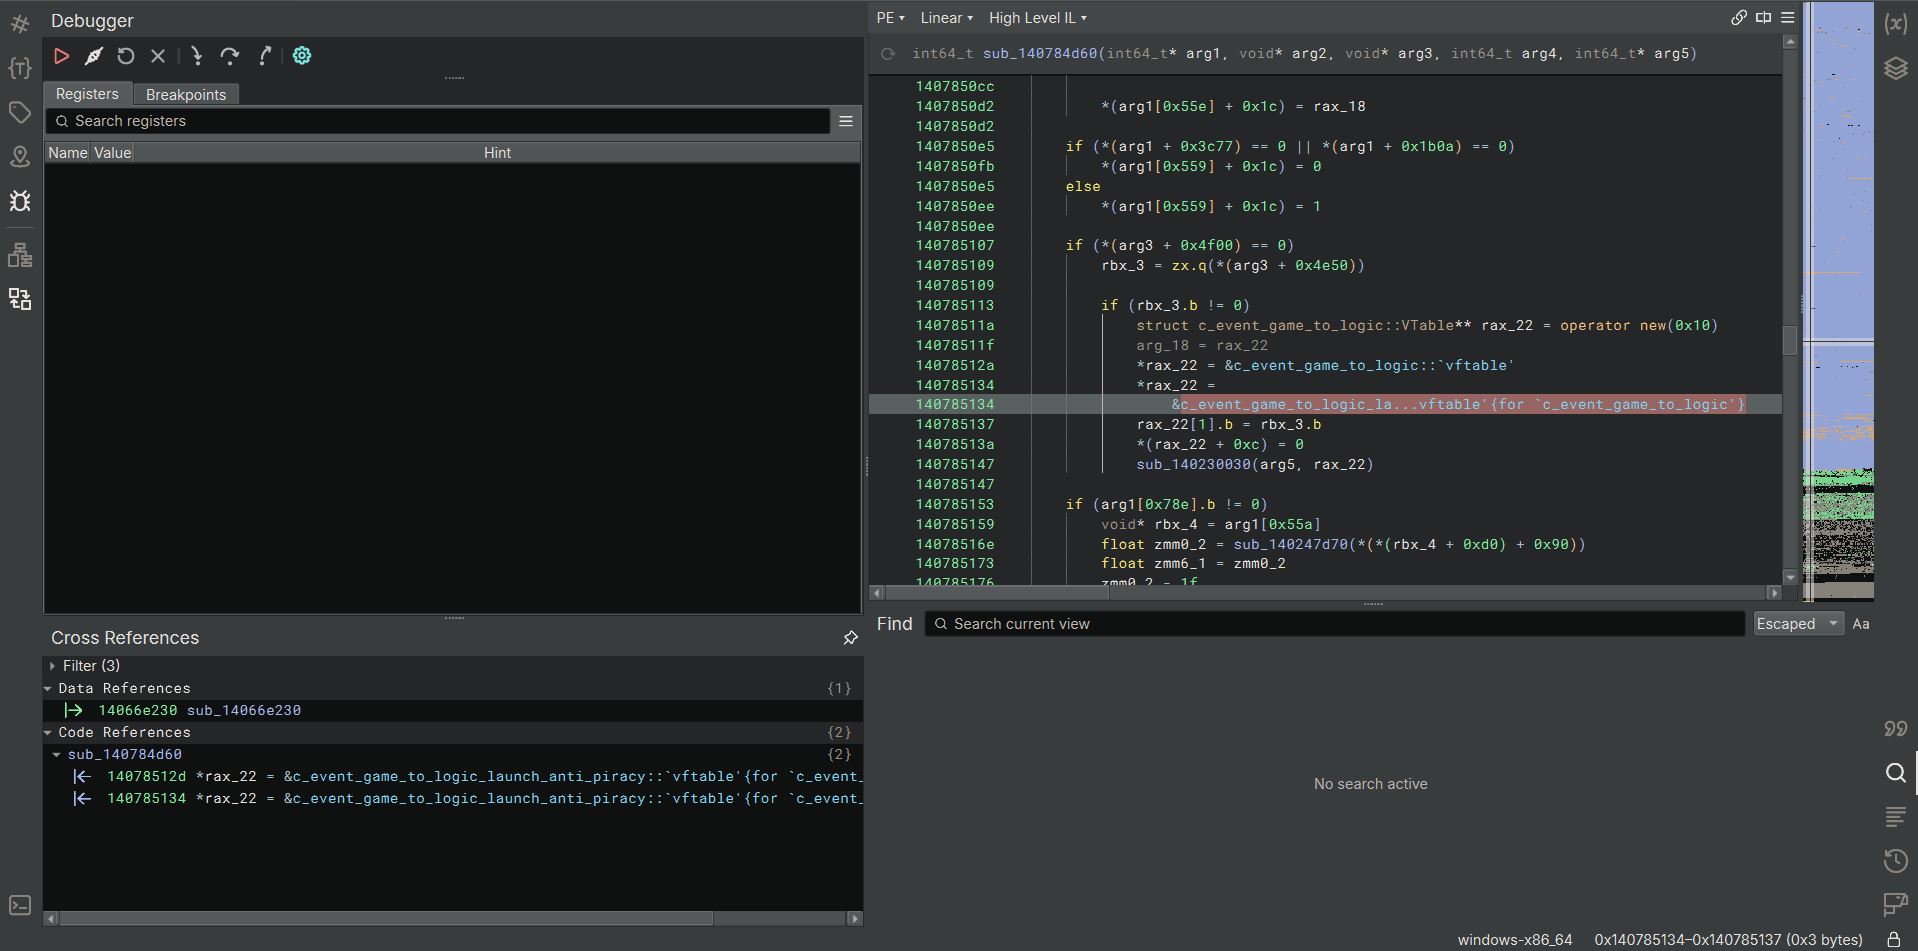Screen dimensions: 1918x951
Task: Switch to the Breakpoints tab
Action: [x=186, y=94]
